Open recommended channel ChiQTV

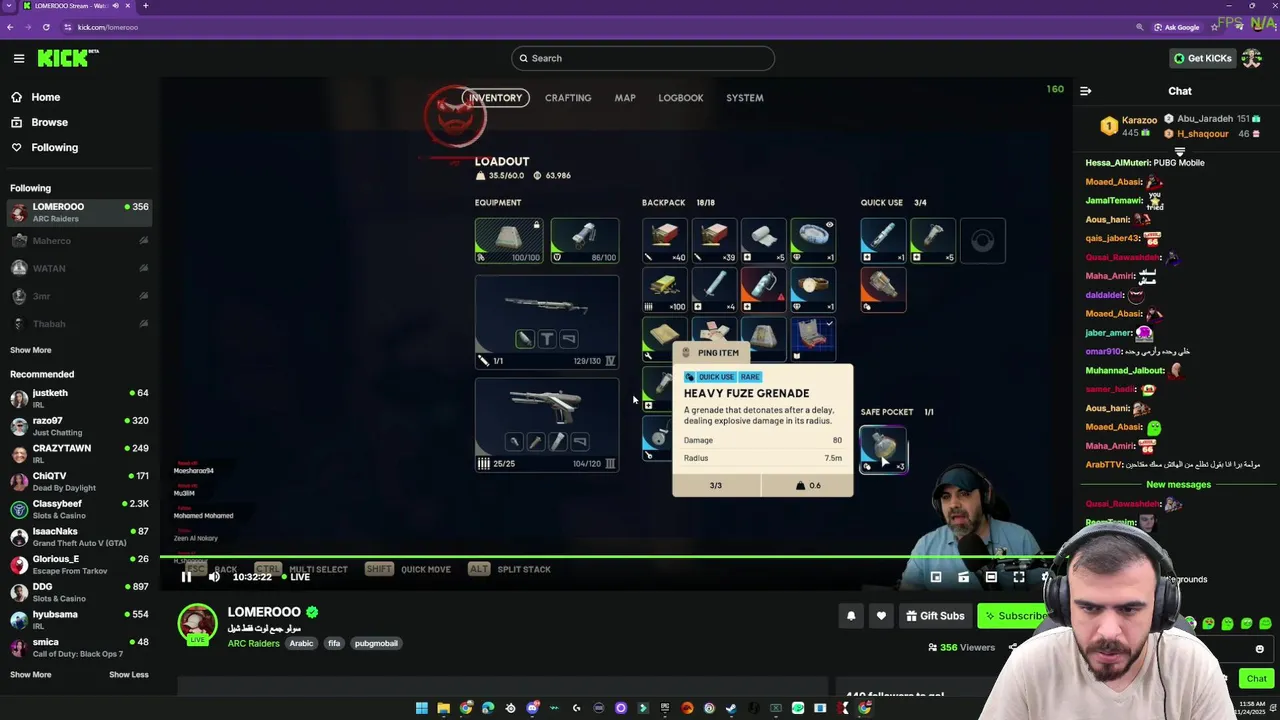79,481
